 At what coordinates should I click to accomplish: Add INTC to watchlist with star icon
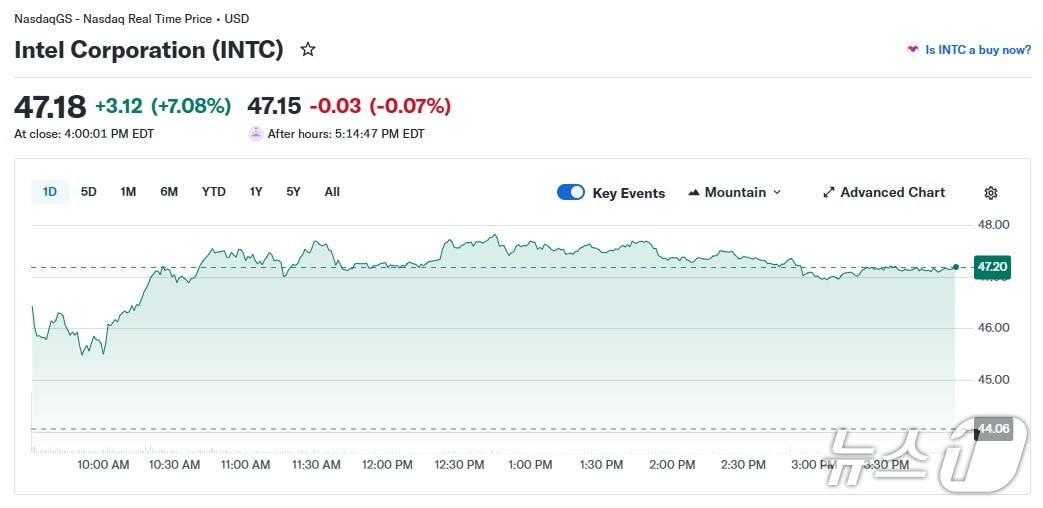308,49
